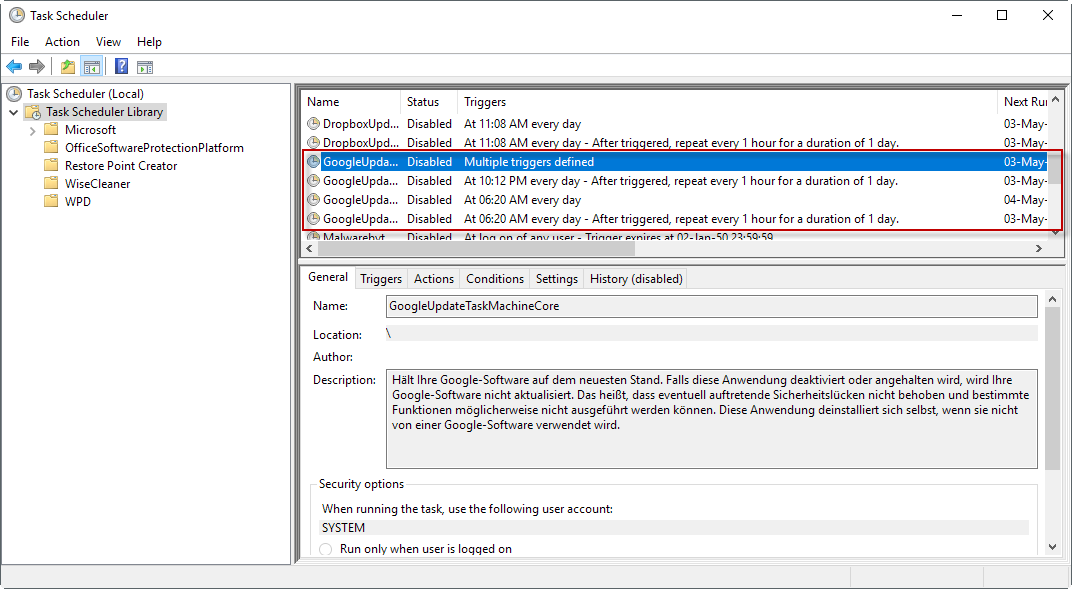The image size is (1072, 589).
Task: Switch to the General tab
Action: 327,277
